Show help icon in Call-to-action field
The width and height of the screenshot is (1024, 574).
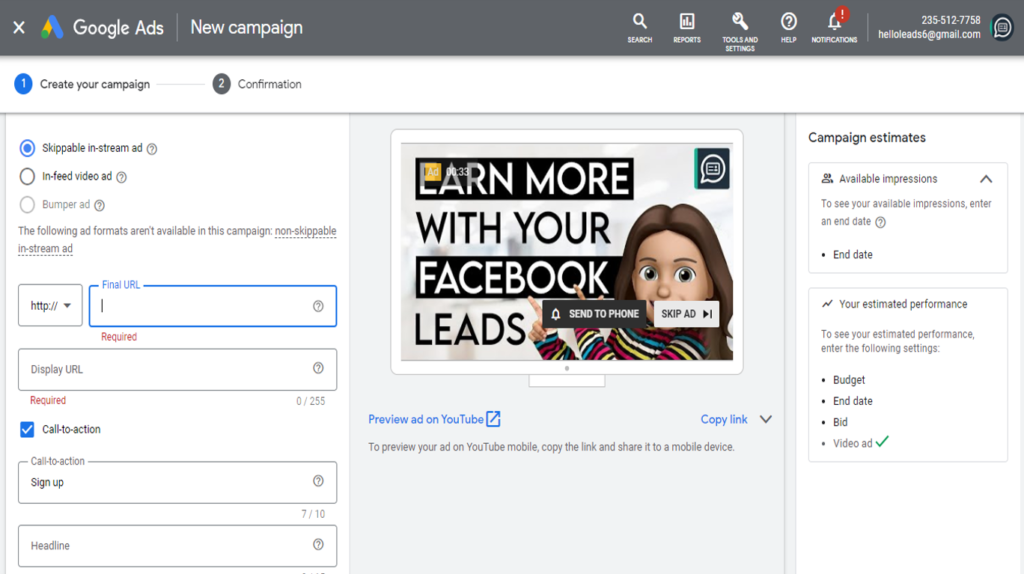(318, 481)
